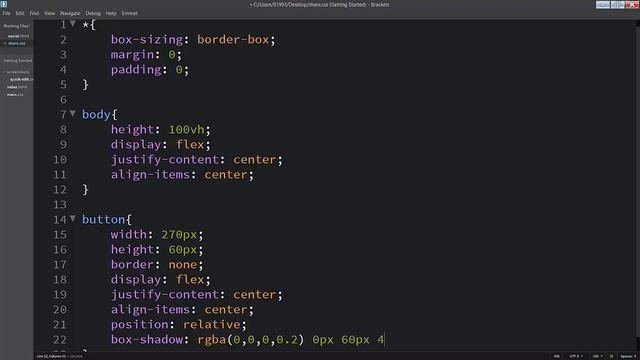Click the 'button' selector on line 14
The image size is (640, 360).
pos(103,220)
